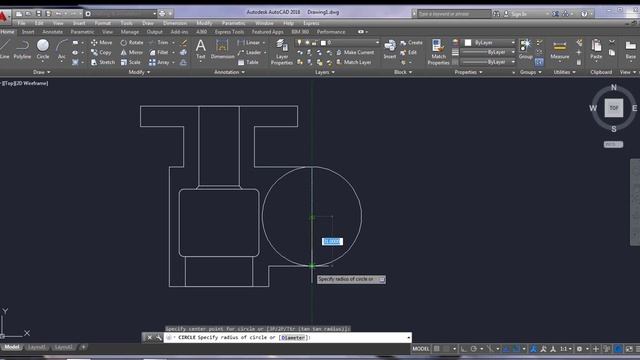Screen dimensions: 640x360
Task: Open the Dimension menu
Action: click(175, 23)
